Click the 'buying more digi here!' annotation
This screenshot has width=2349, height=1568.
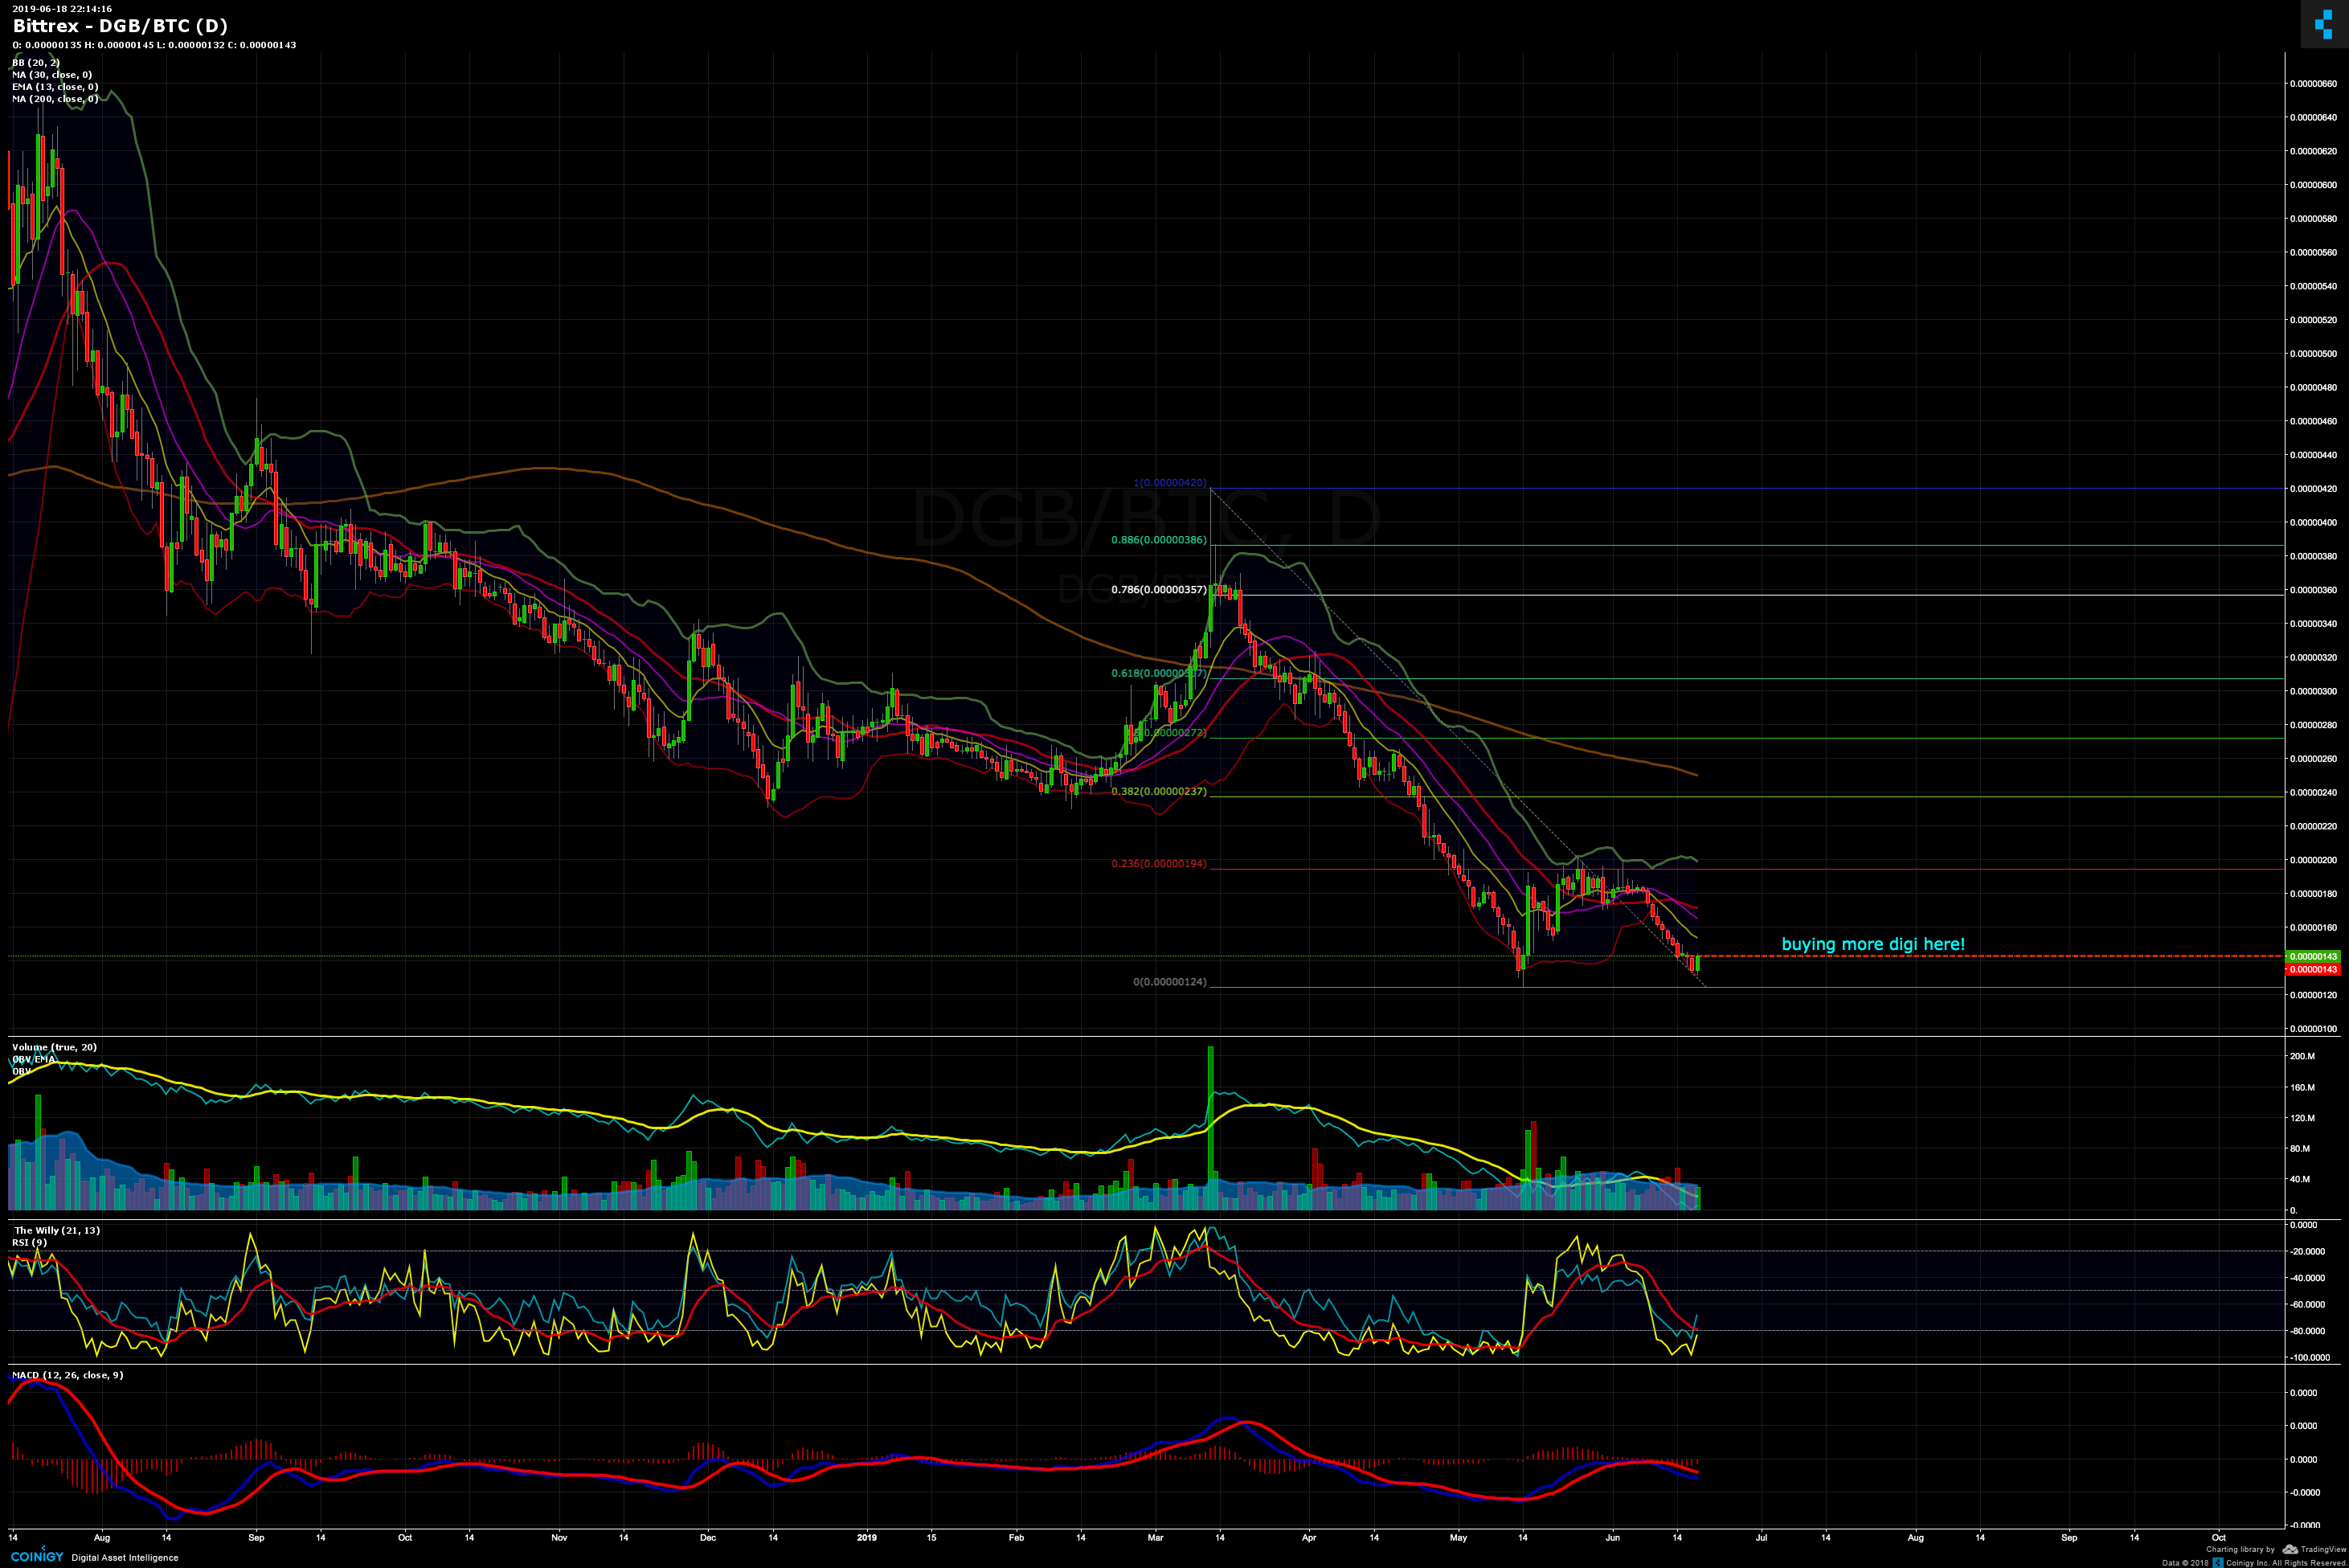[1873, 944]
